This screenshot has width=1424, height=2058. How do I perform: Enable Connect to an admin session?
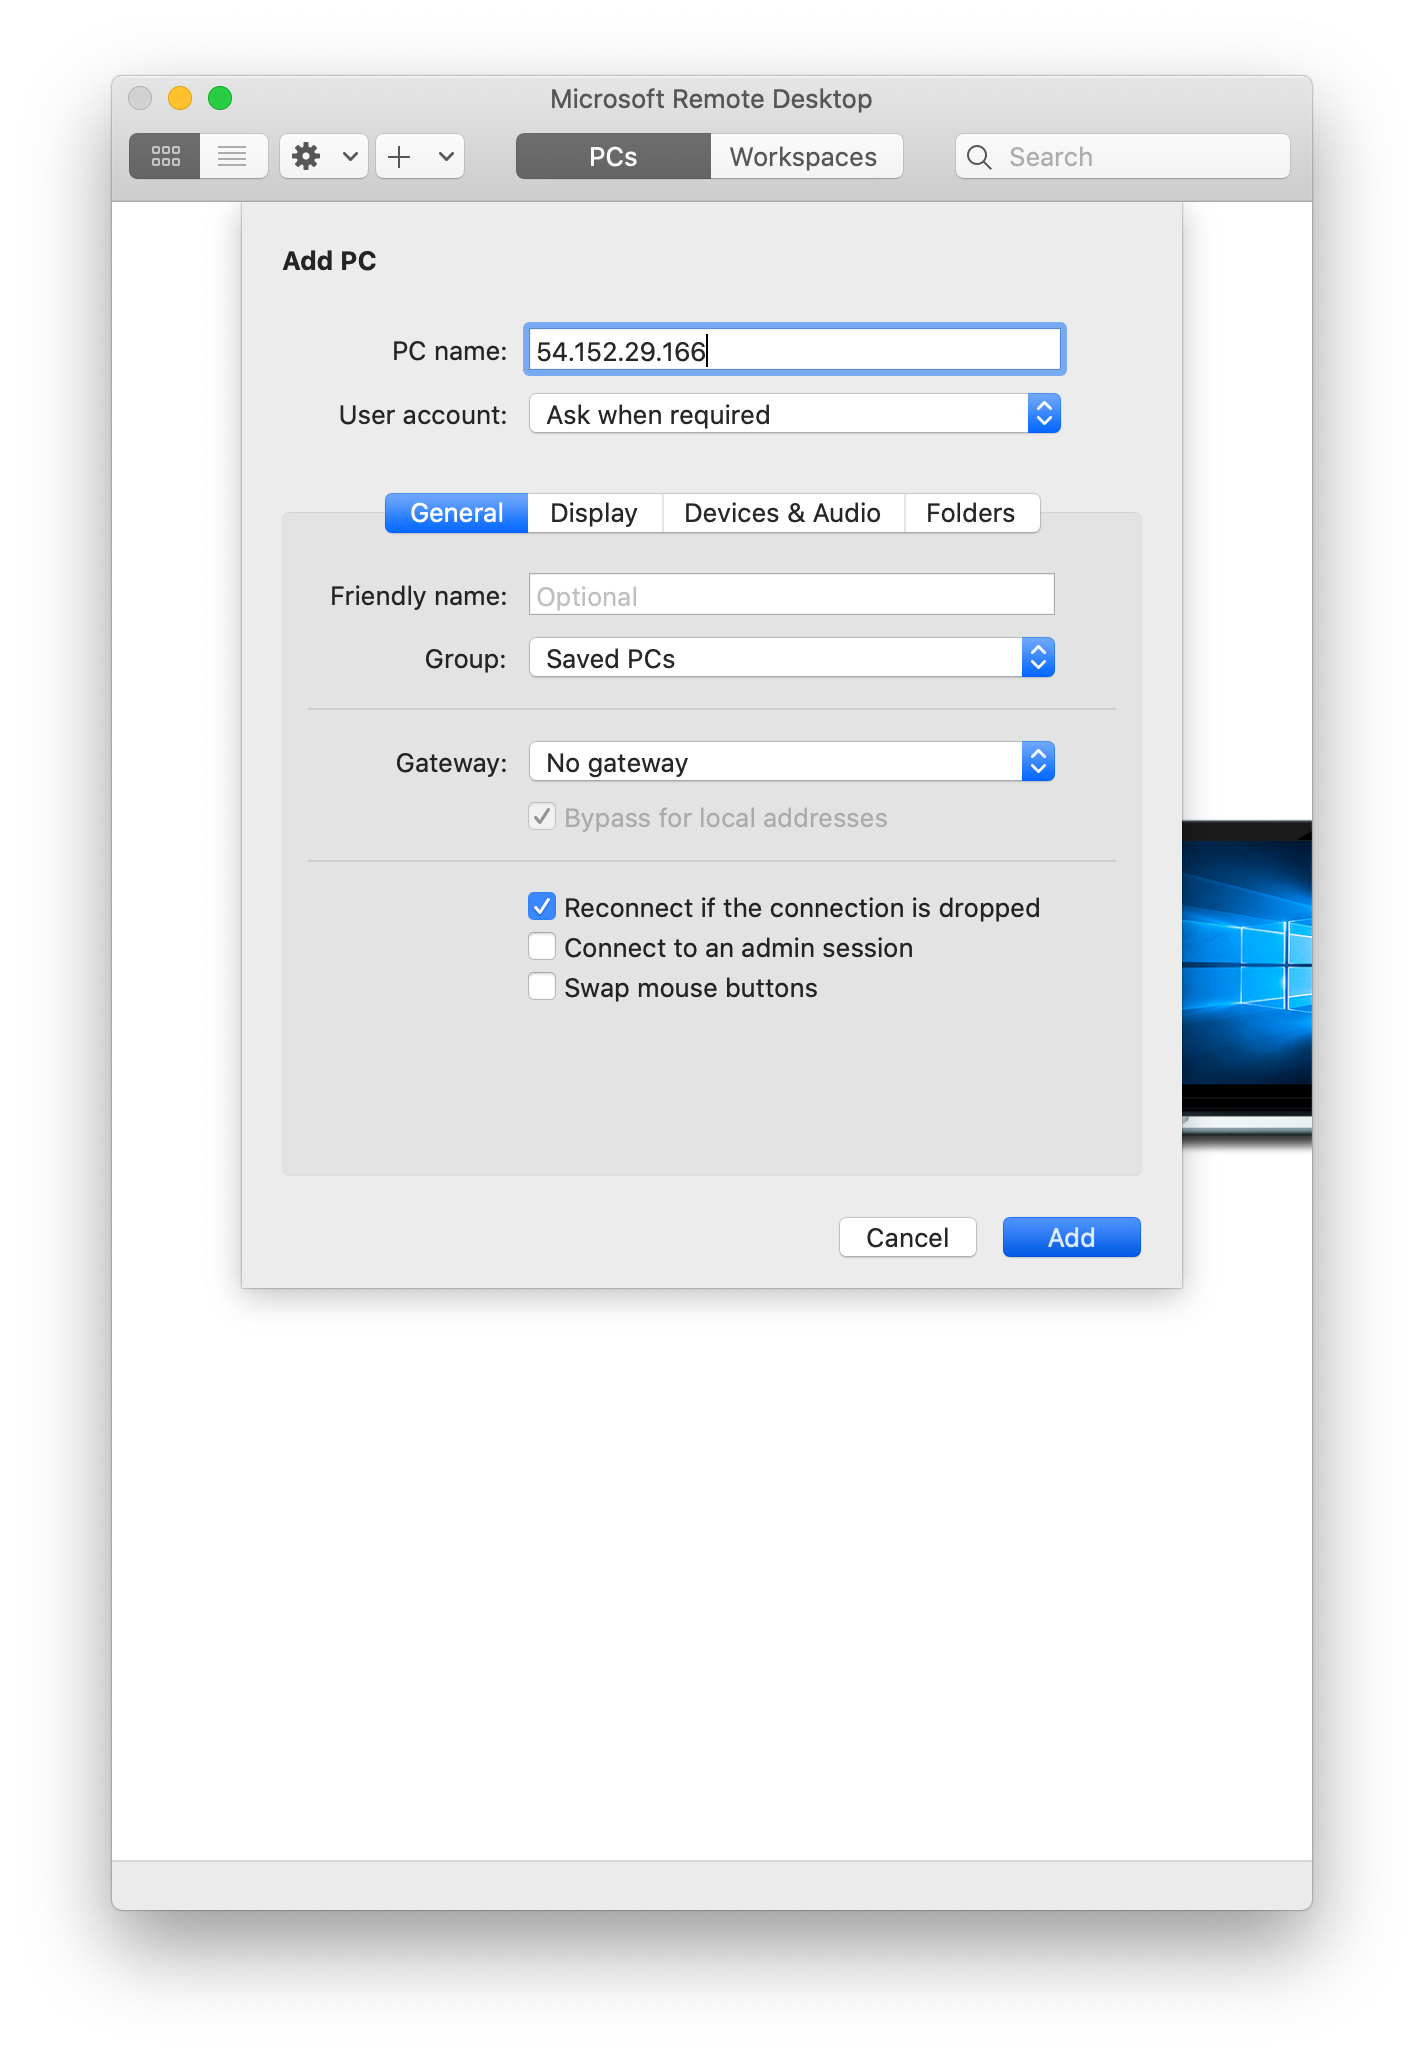coord(542,947)
